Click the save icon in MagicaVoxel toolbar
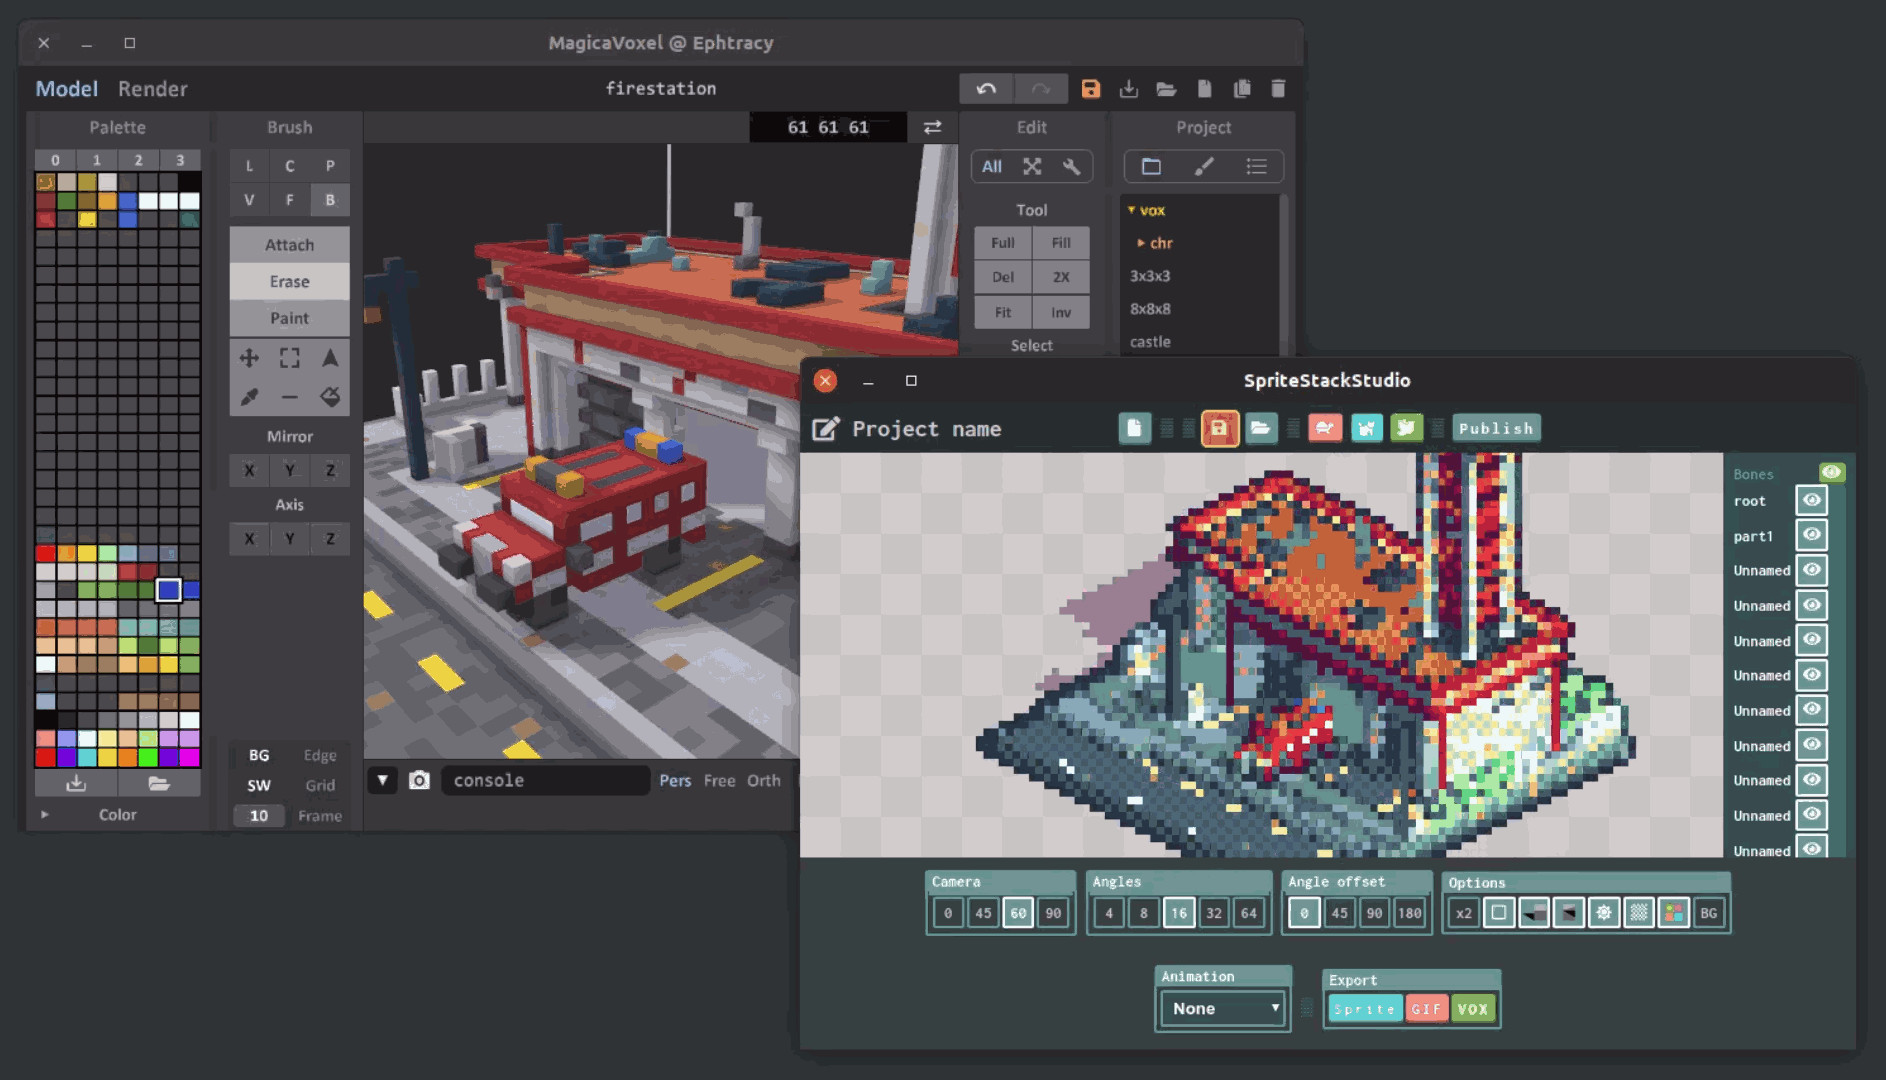Viewport: 1886px width, 1080px height. 1090,88
